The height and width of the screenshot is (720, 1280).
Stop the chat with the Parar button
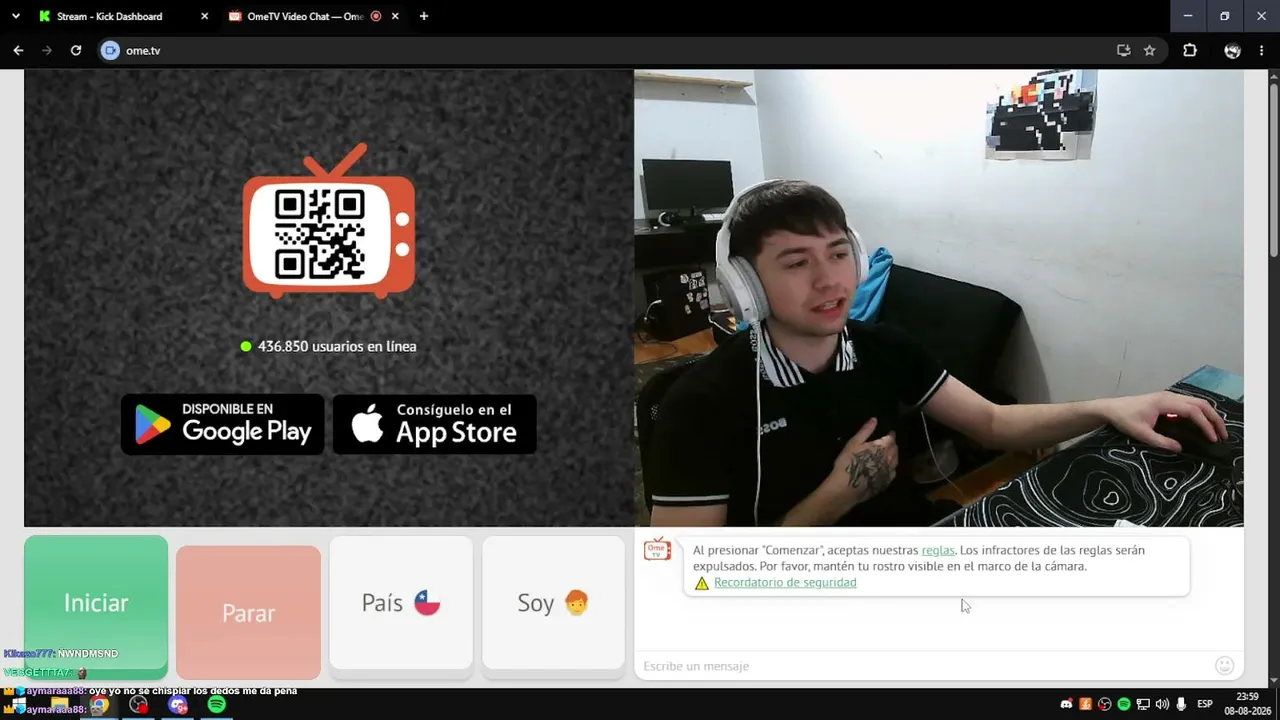pyautogui.click(x=248, y=612)
